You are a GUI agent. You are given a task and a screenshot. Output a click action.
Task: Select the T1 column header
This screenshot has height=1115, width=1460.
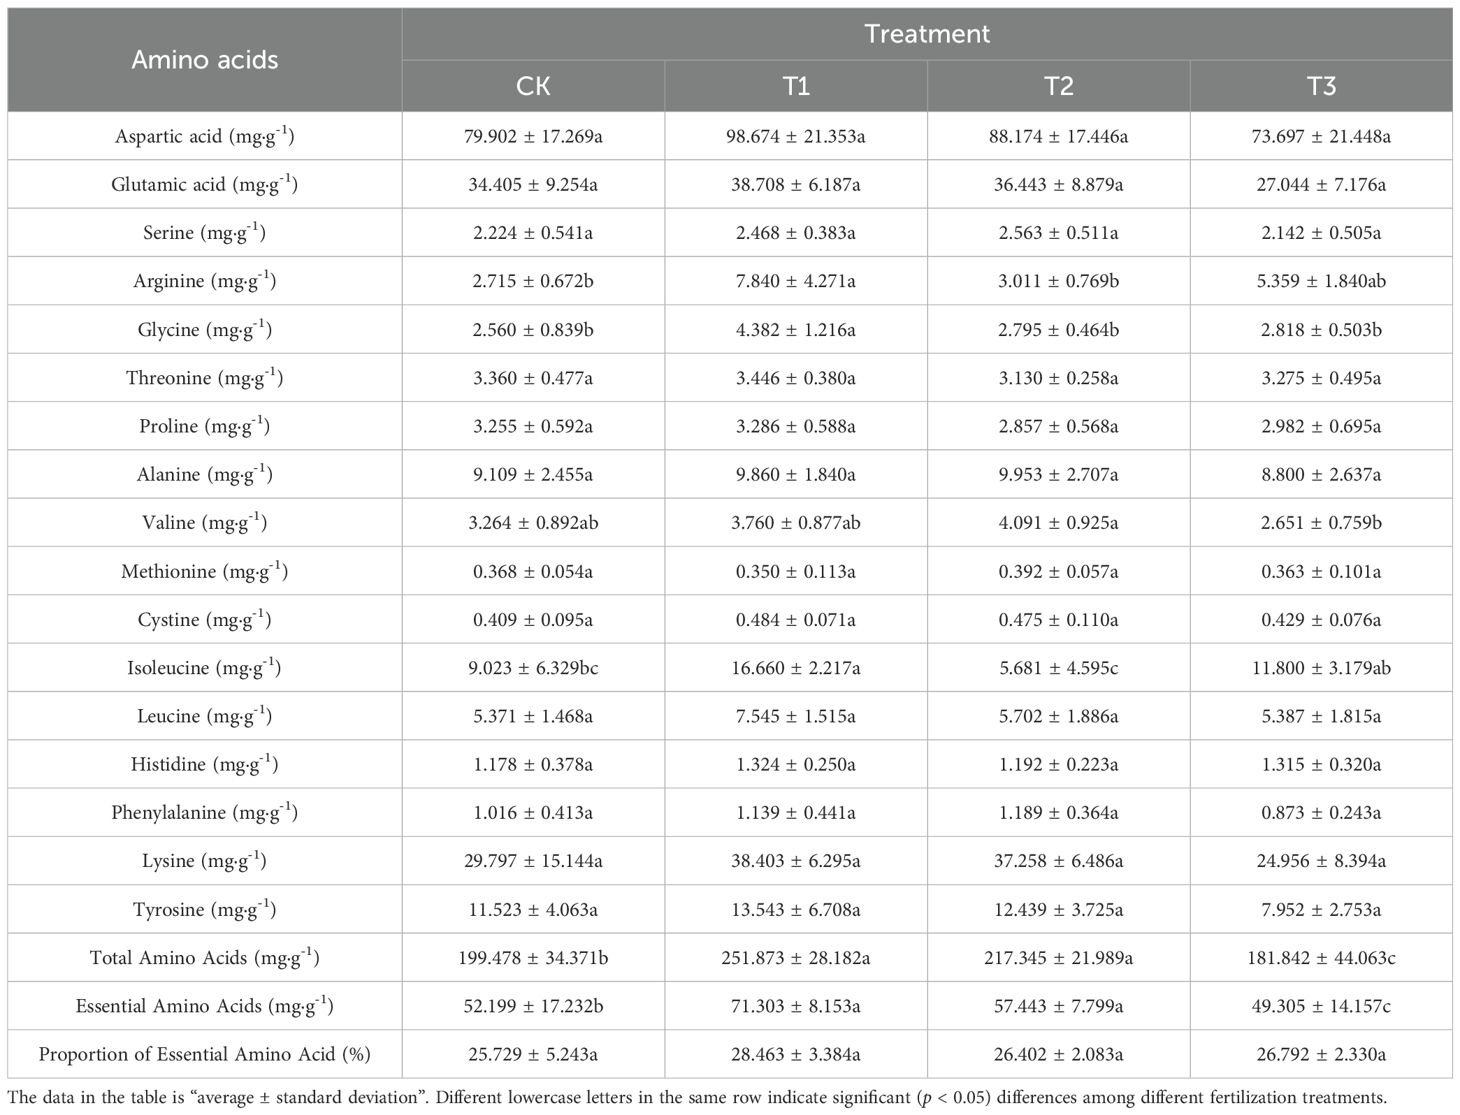pos(796,86)
